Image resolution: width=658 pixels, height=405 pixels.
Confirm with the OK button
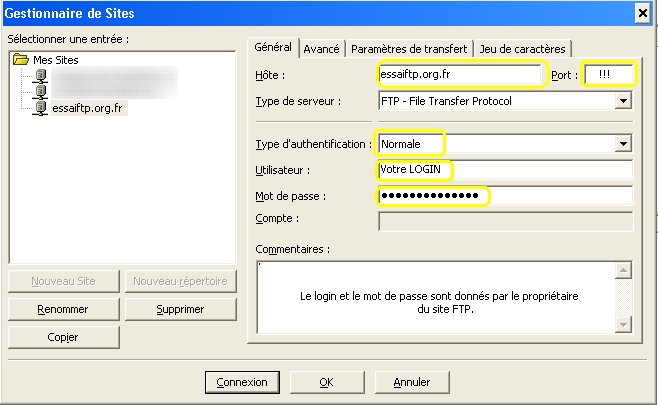(327, 382)
